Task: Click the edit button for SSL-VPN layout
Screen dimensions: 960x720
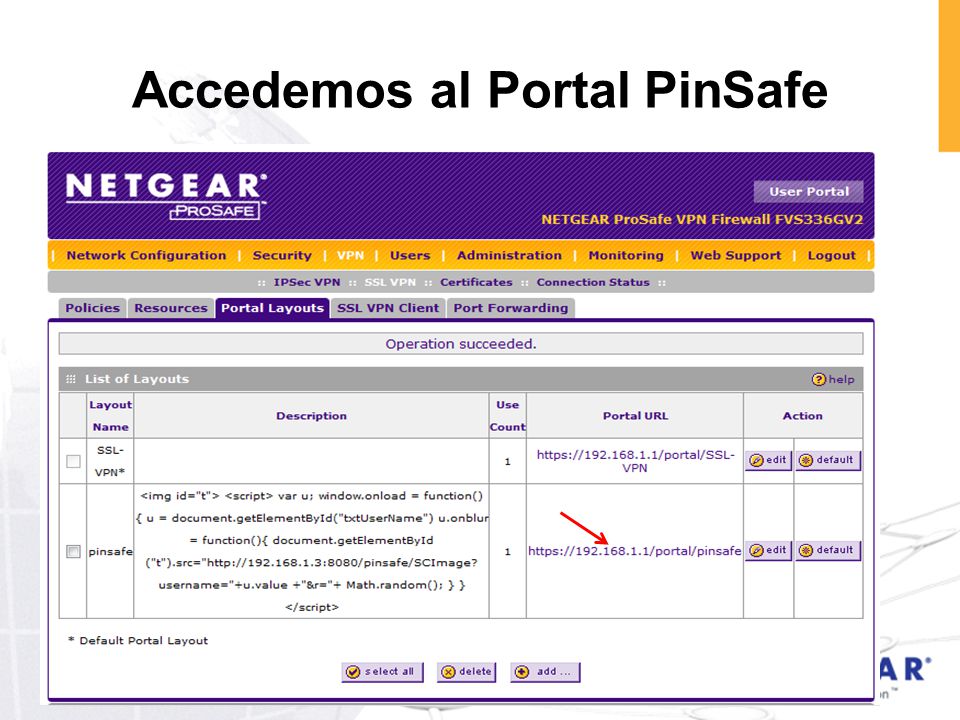Action: coord(768,460)
